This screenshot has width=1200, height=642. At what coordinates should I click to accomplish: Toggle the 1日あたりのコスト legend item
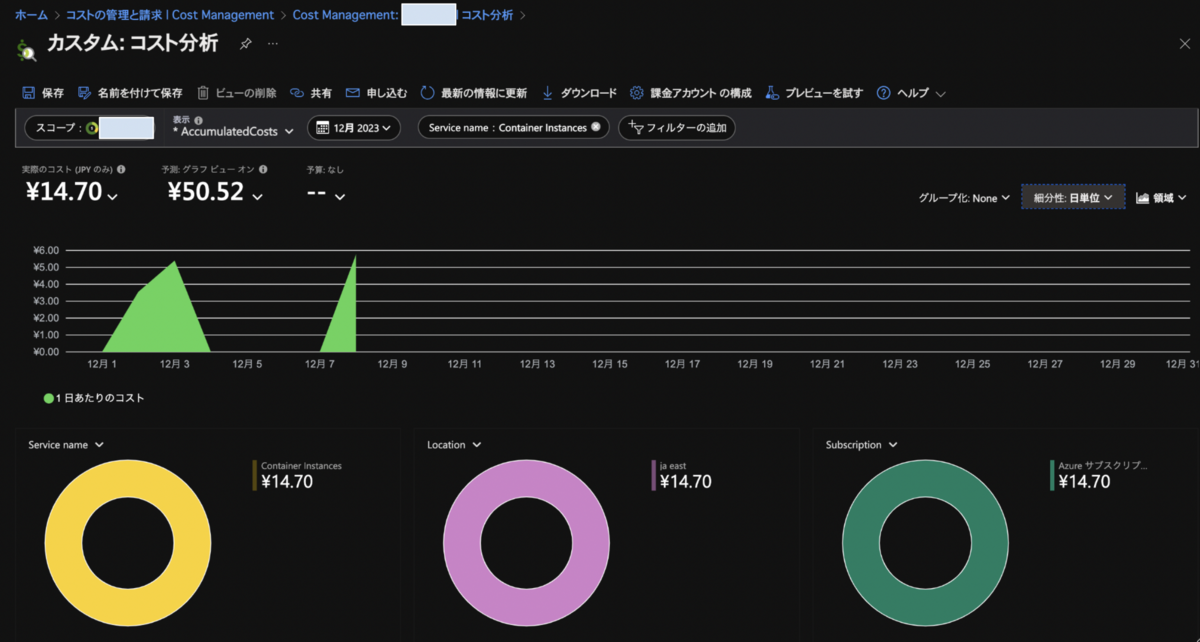click(x=94, y=398)
